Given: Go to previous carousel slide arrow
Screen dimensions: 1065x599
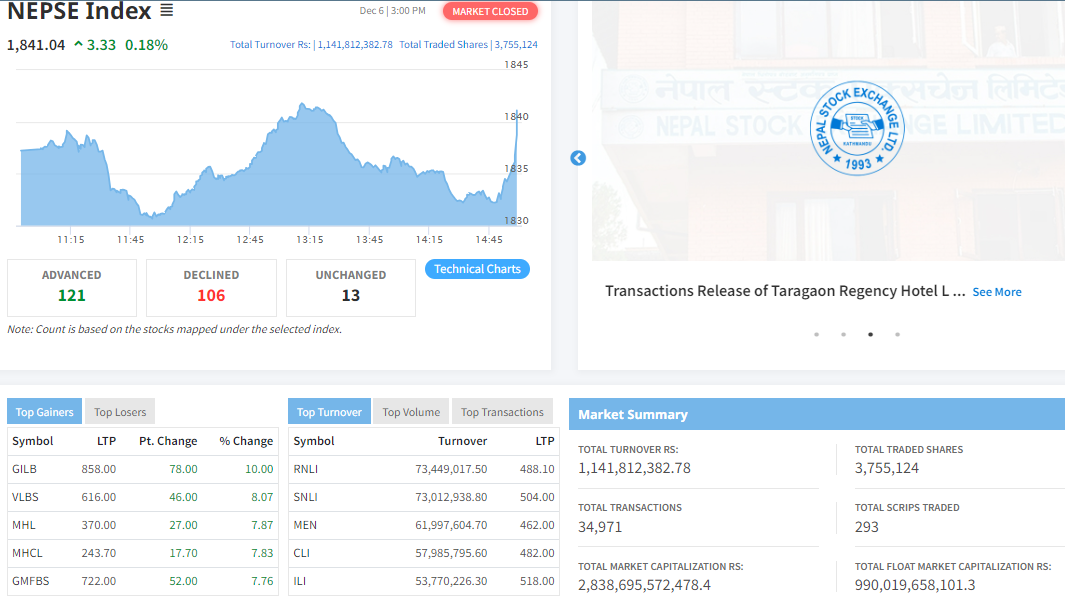Looking at the screenshot, I should pos(578,158).
